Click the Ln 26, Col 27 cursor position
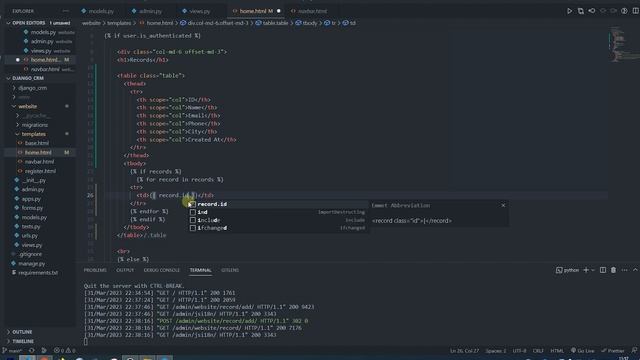 click(464, 351)
